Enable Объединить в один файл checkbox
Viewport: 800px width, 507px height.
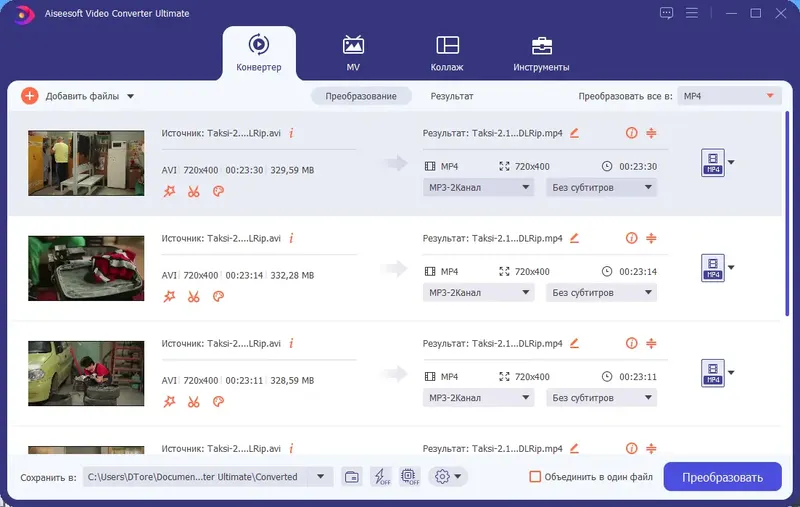535,477
